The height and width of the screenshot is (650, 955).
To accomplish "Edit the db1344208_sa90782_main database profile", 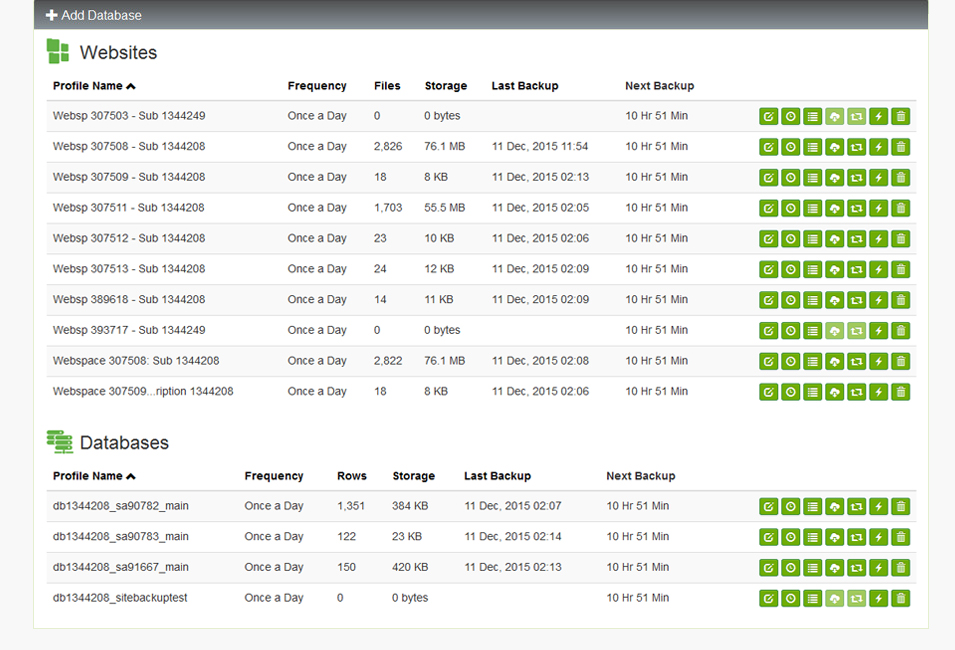I will [768, 507].
